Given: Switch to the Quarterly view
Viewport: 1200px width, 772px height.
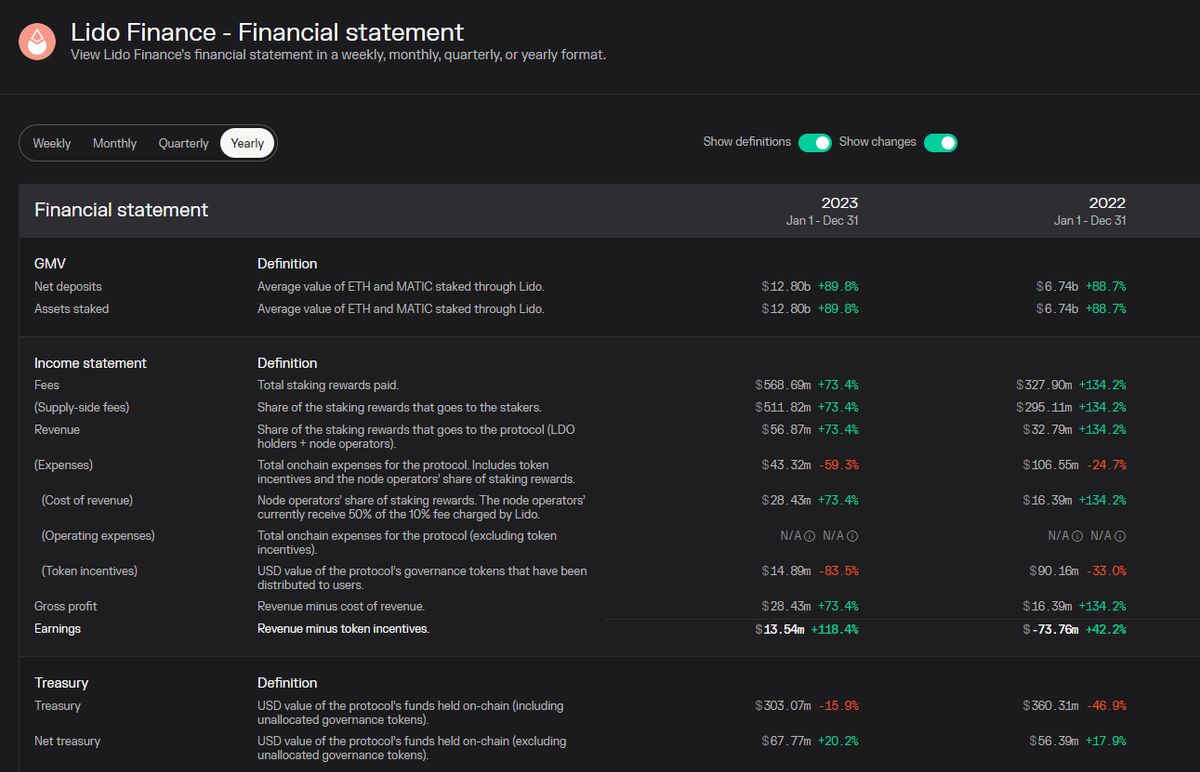Looking at the screenshot, I should [x=183, y=143].
